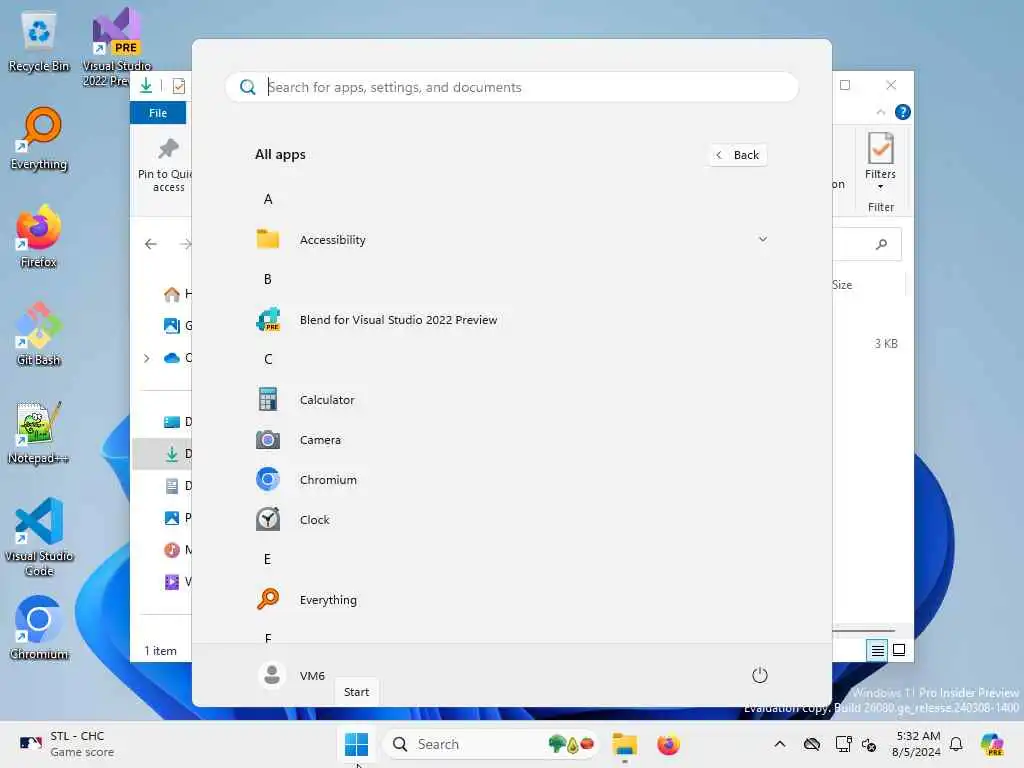
Task: Click the File Explorer search magnifier
Action: pos(882,244)
